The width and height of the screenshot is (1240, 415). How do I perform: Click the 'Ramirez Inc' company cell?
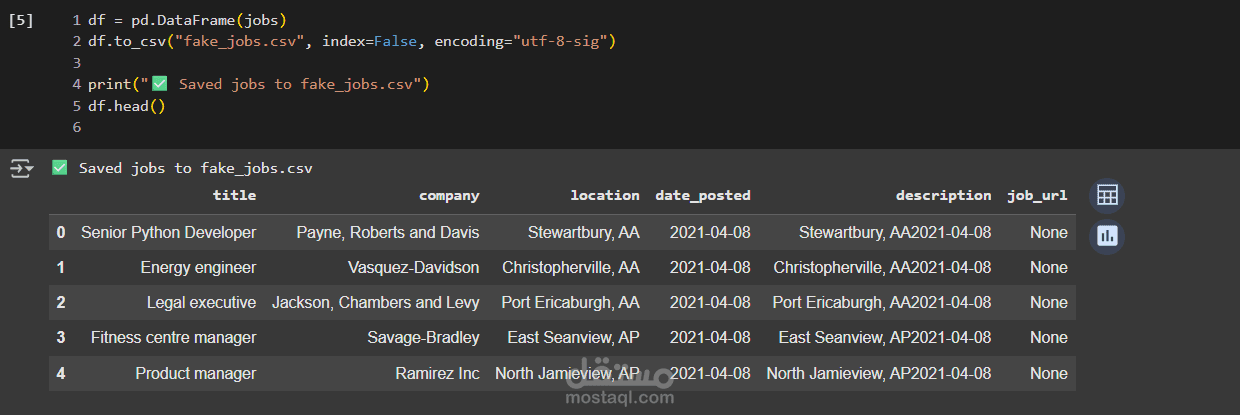tap(437, 374)
